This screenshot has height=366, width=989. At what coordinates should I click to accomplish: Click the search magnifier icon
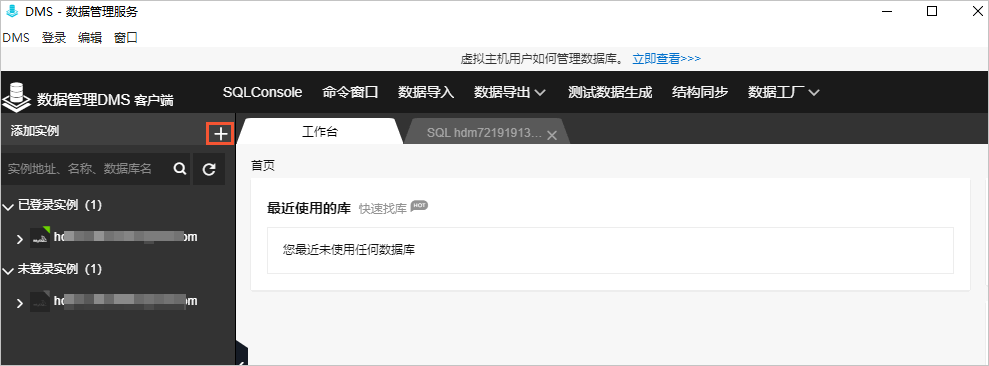(180, 168)
